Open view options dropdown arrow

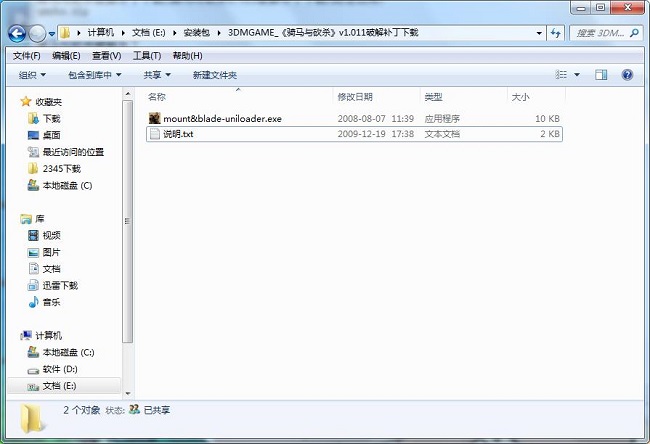pos(577,75)
